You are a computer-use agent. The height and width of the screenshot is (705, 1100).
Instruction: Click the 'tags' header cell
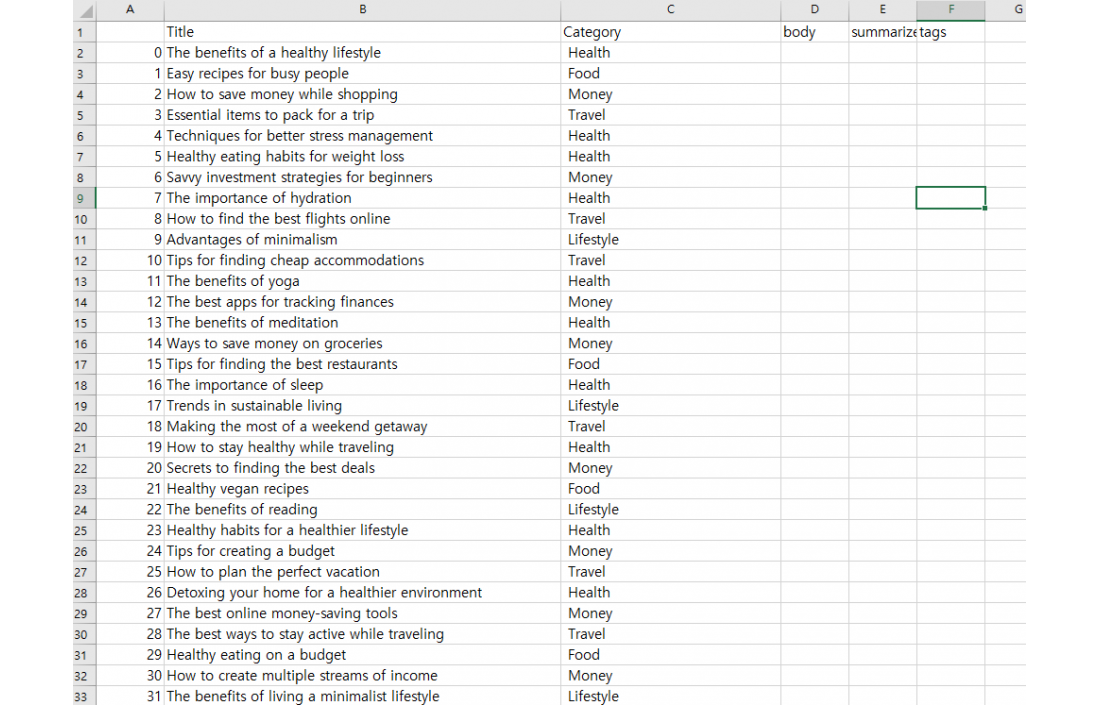(950, 32)
